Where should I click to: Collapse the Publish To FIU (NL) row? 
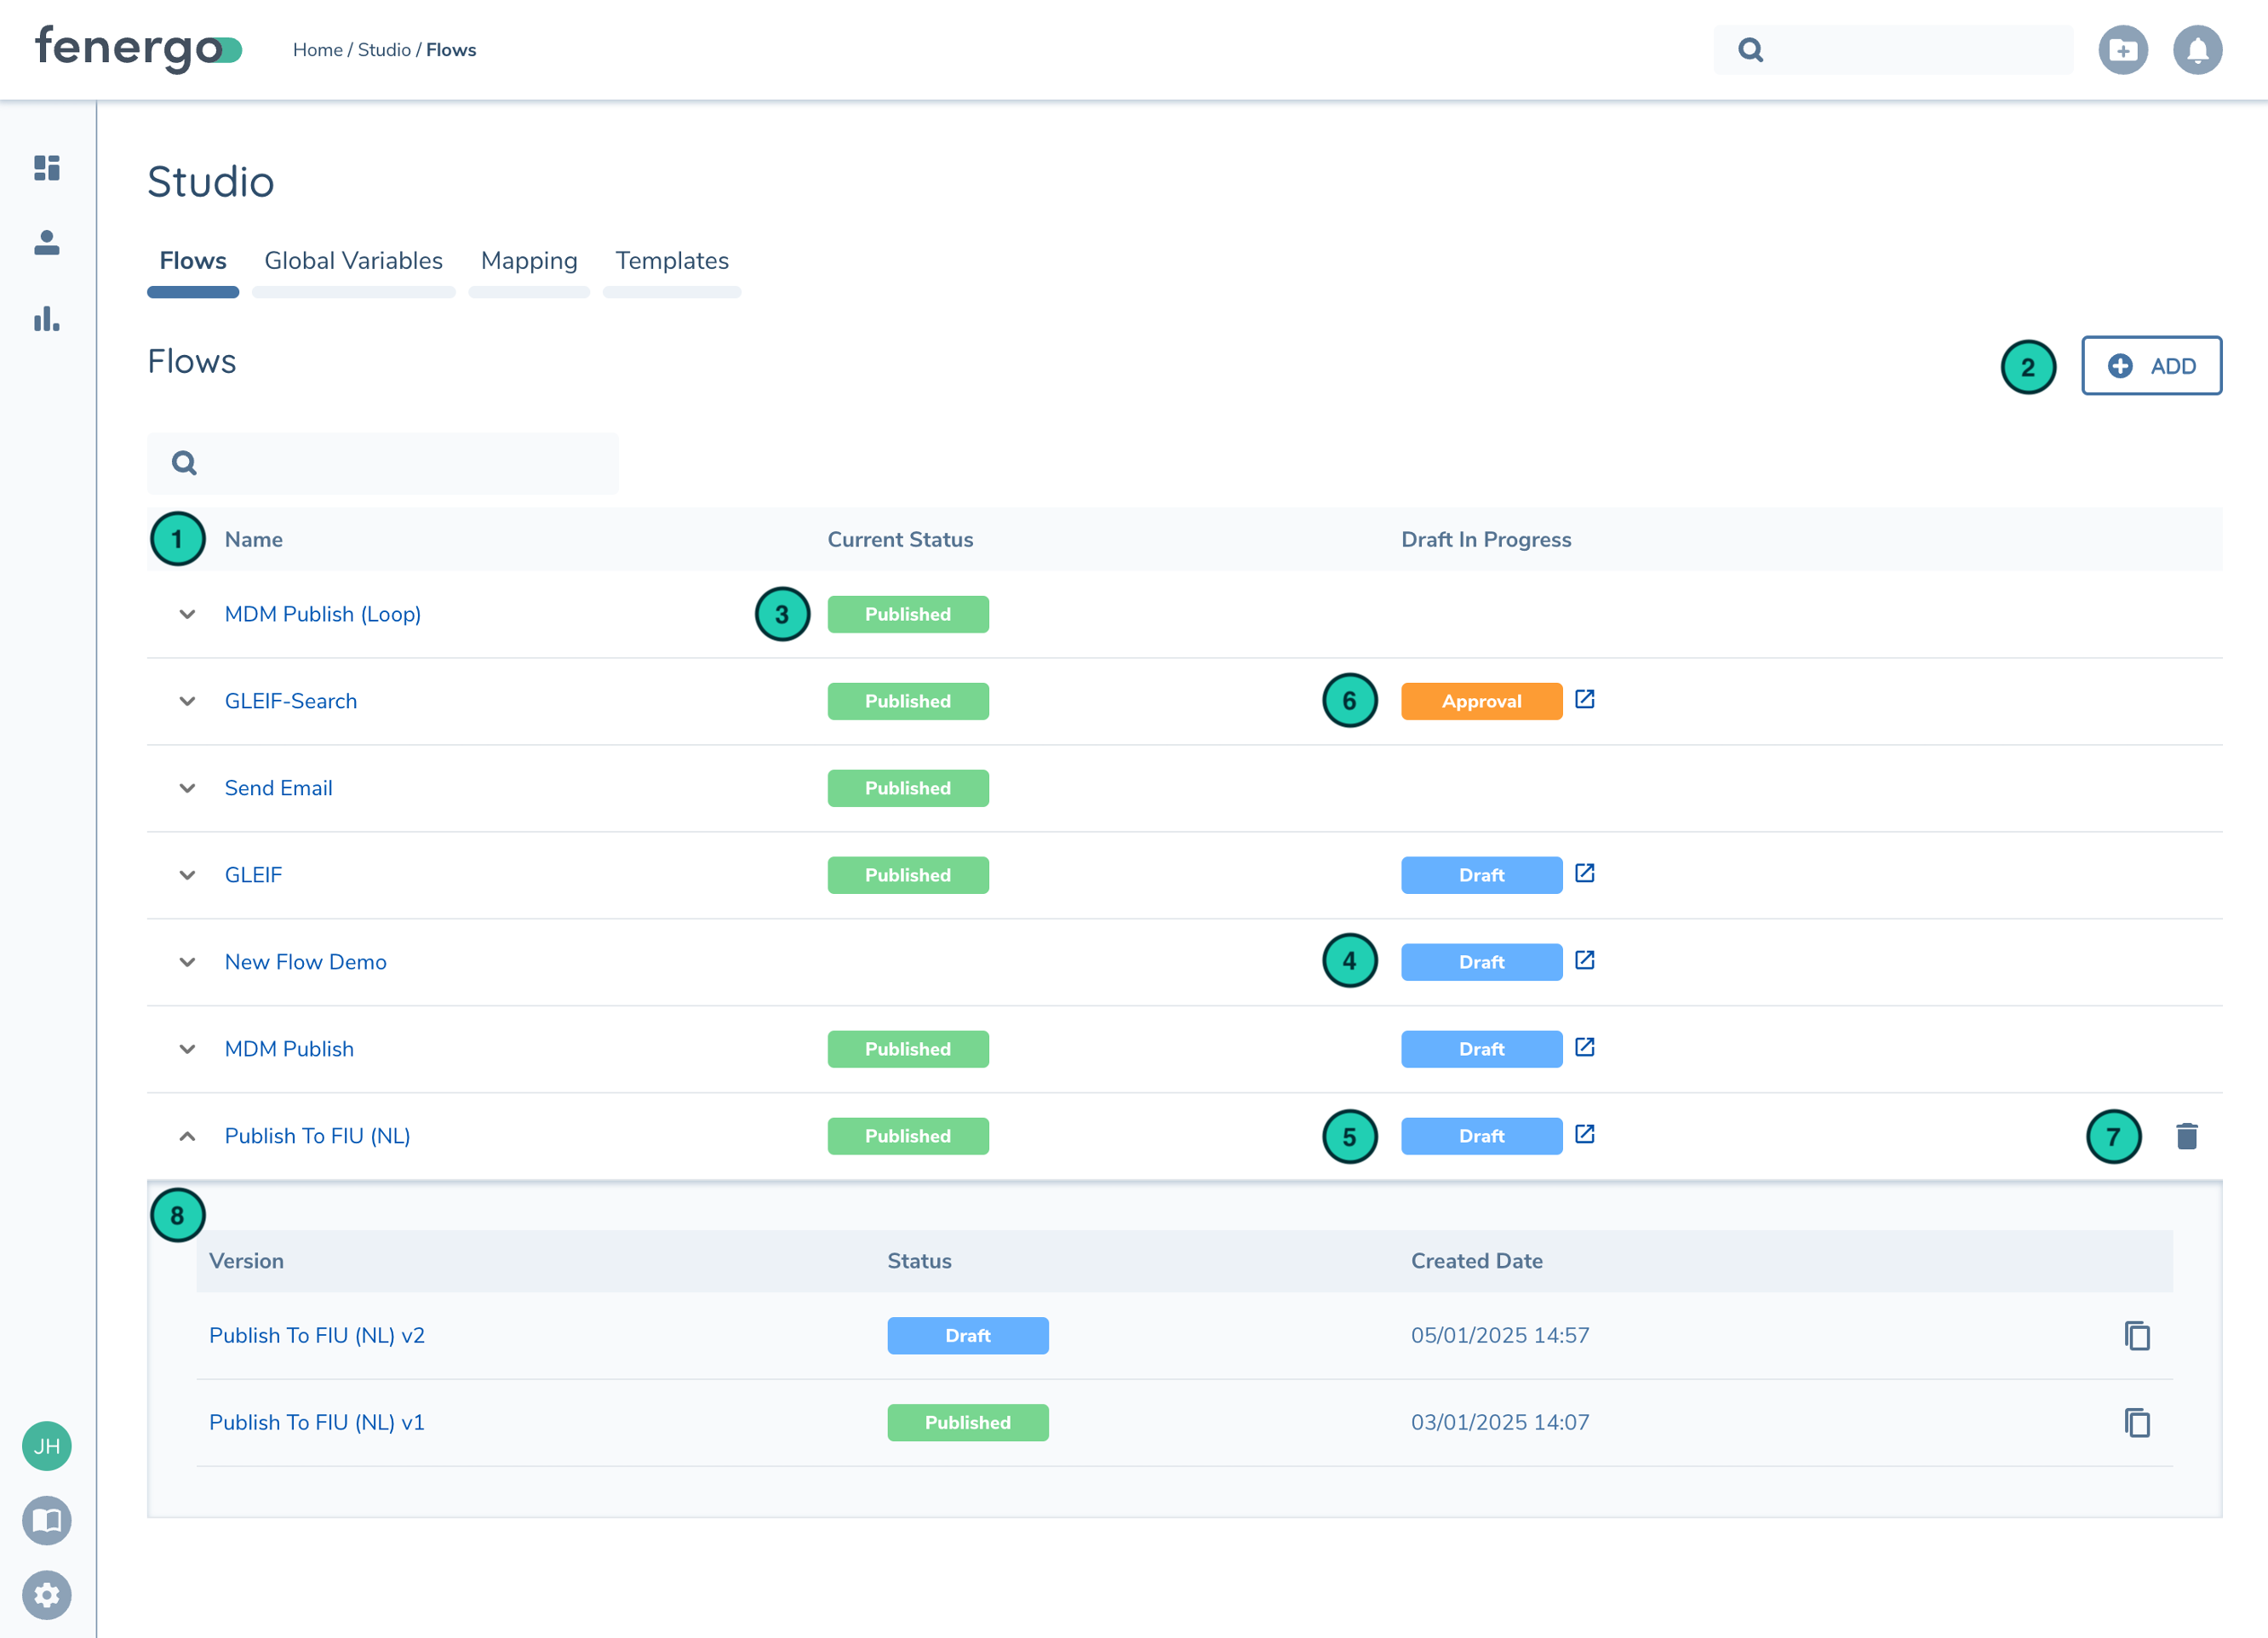[187, 1136]
